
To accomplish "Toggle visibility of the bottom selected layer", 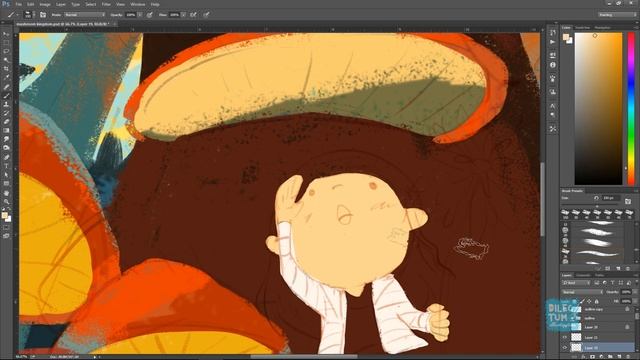I will (565, 347).
